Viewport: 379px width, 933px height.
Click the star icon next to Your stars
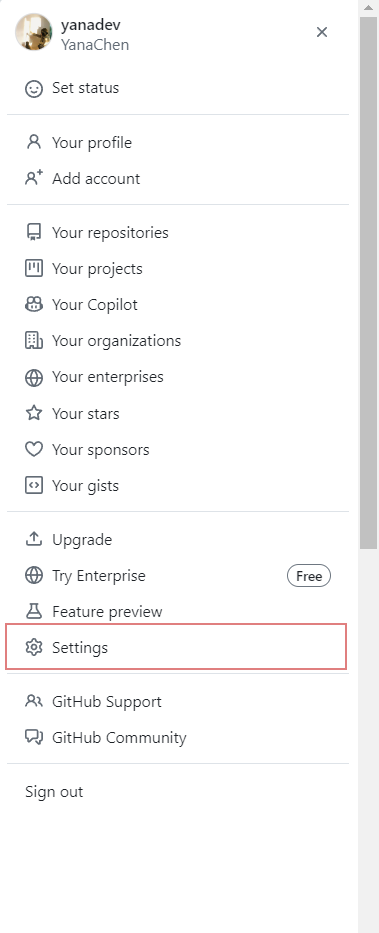click(x=34, y=413)
